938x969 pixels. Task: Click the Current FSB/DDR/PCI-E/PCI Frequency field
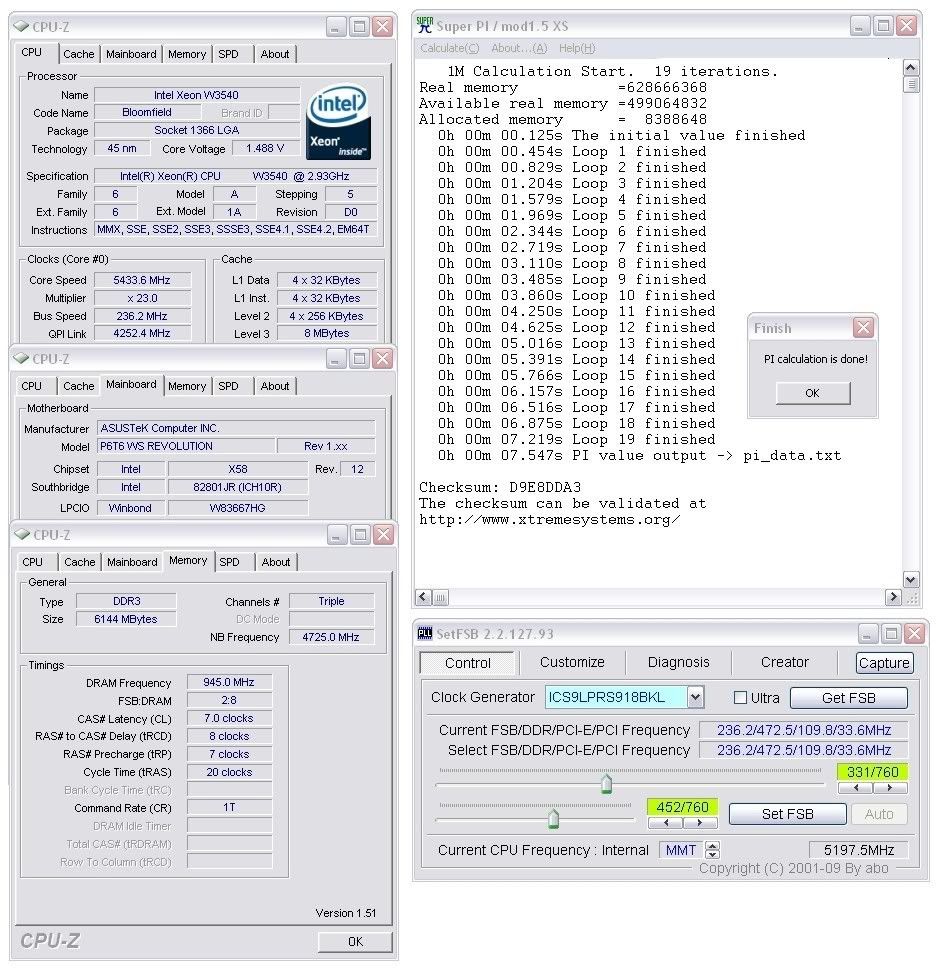click(803, 730)
